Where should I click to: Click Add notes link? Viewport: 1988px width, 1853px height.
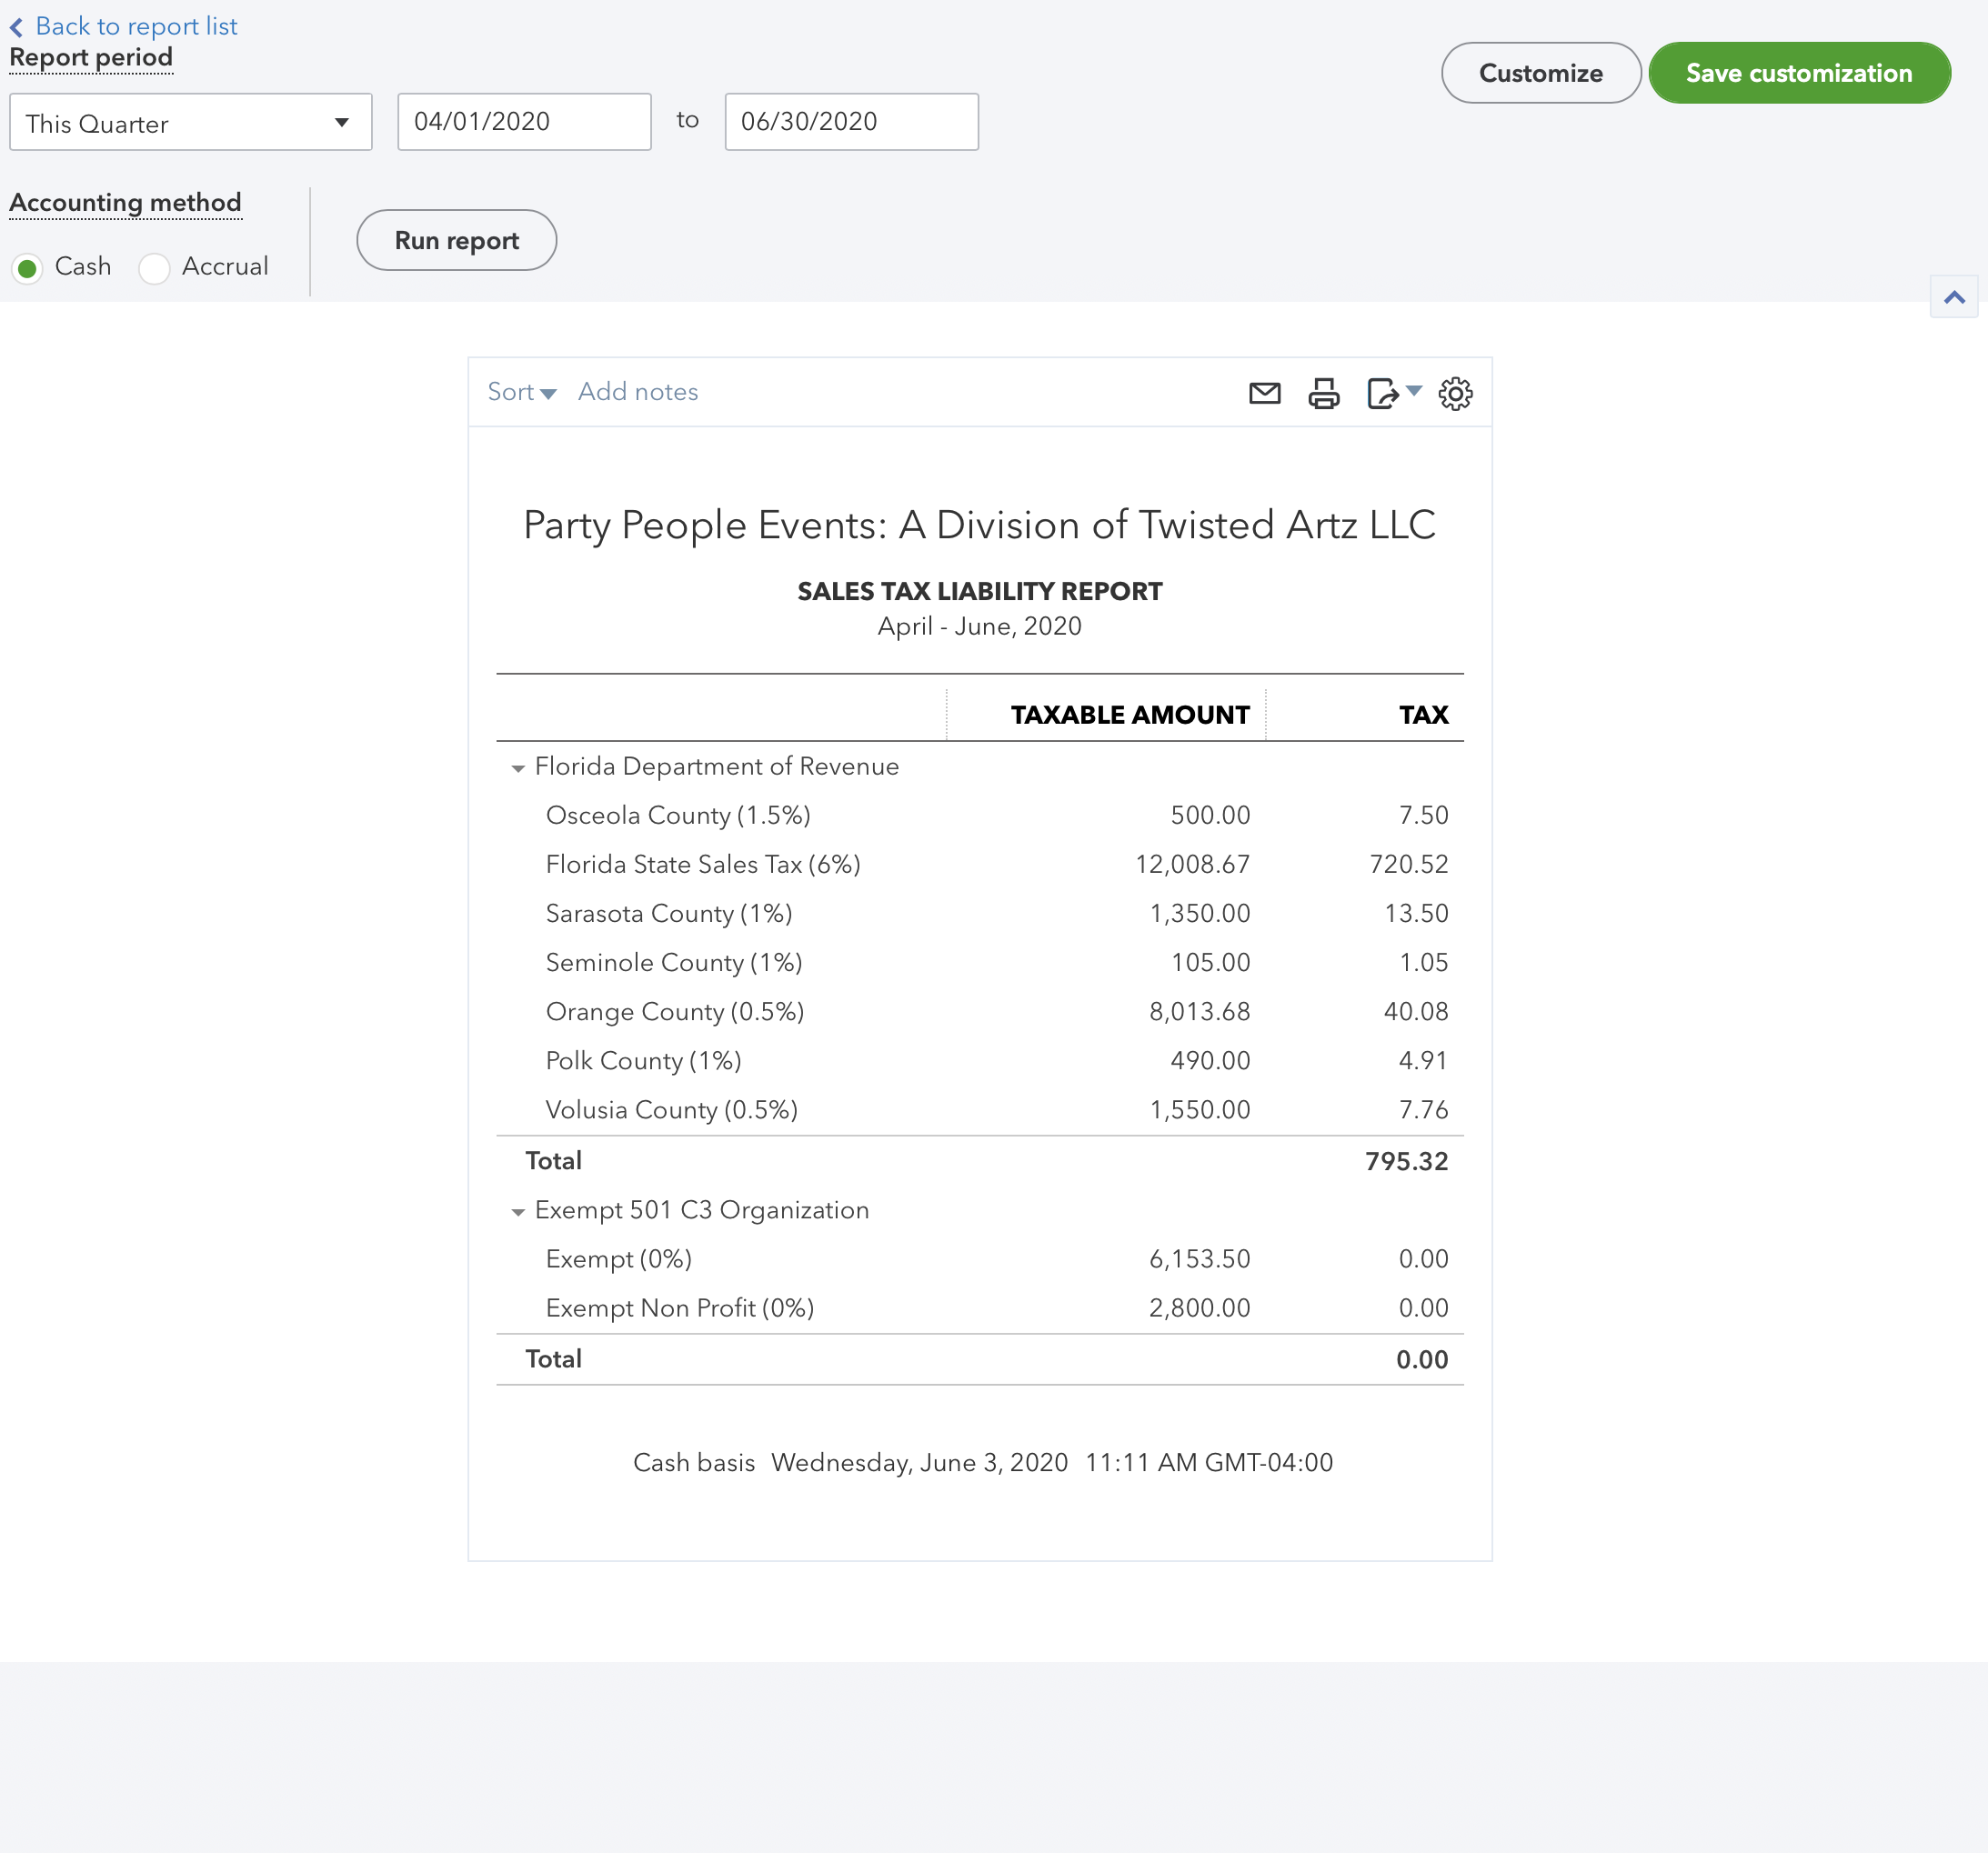click(638, 392)
